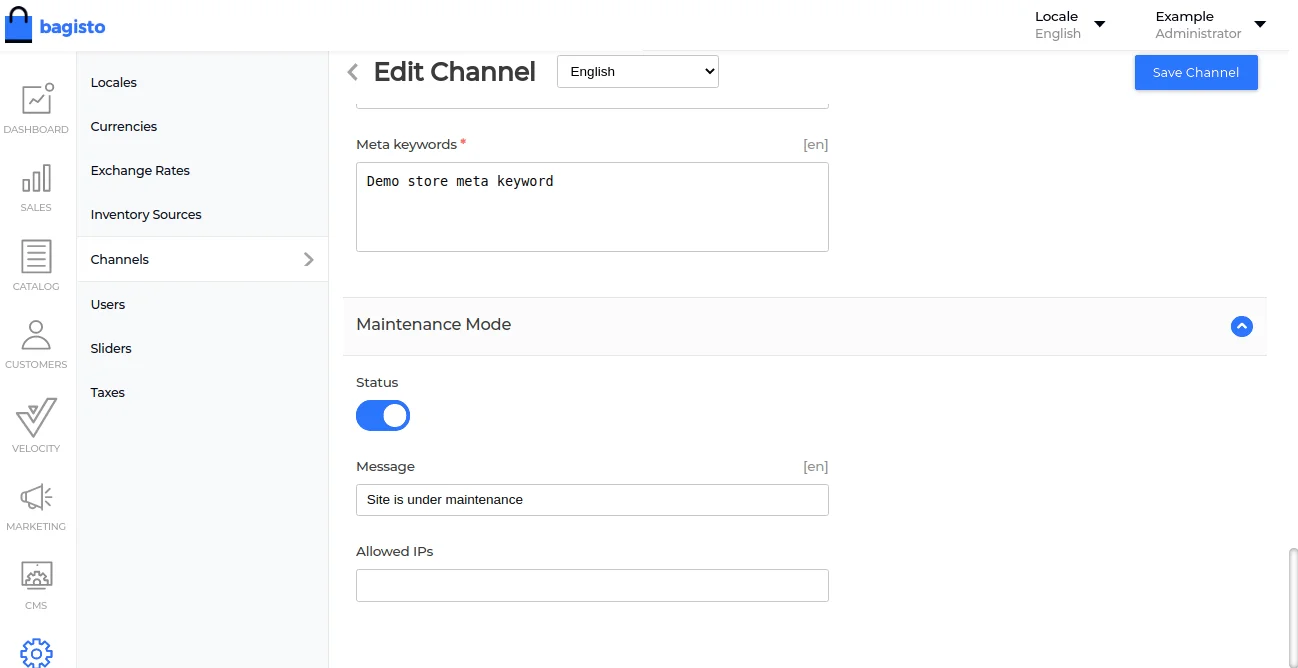Open the Dashboard icon in sidebar
Screen dimensions: 1298x668
tap(36, 100)
